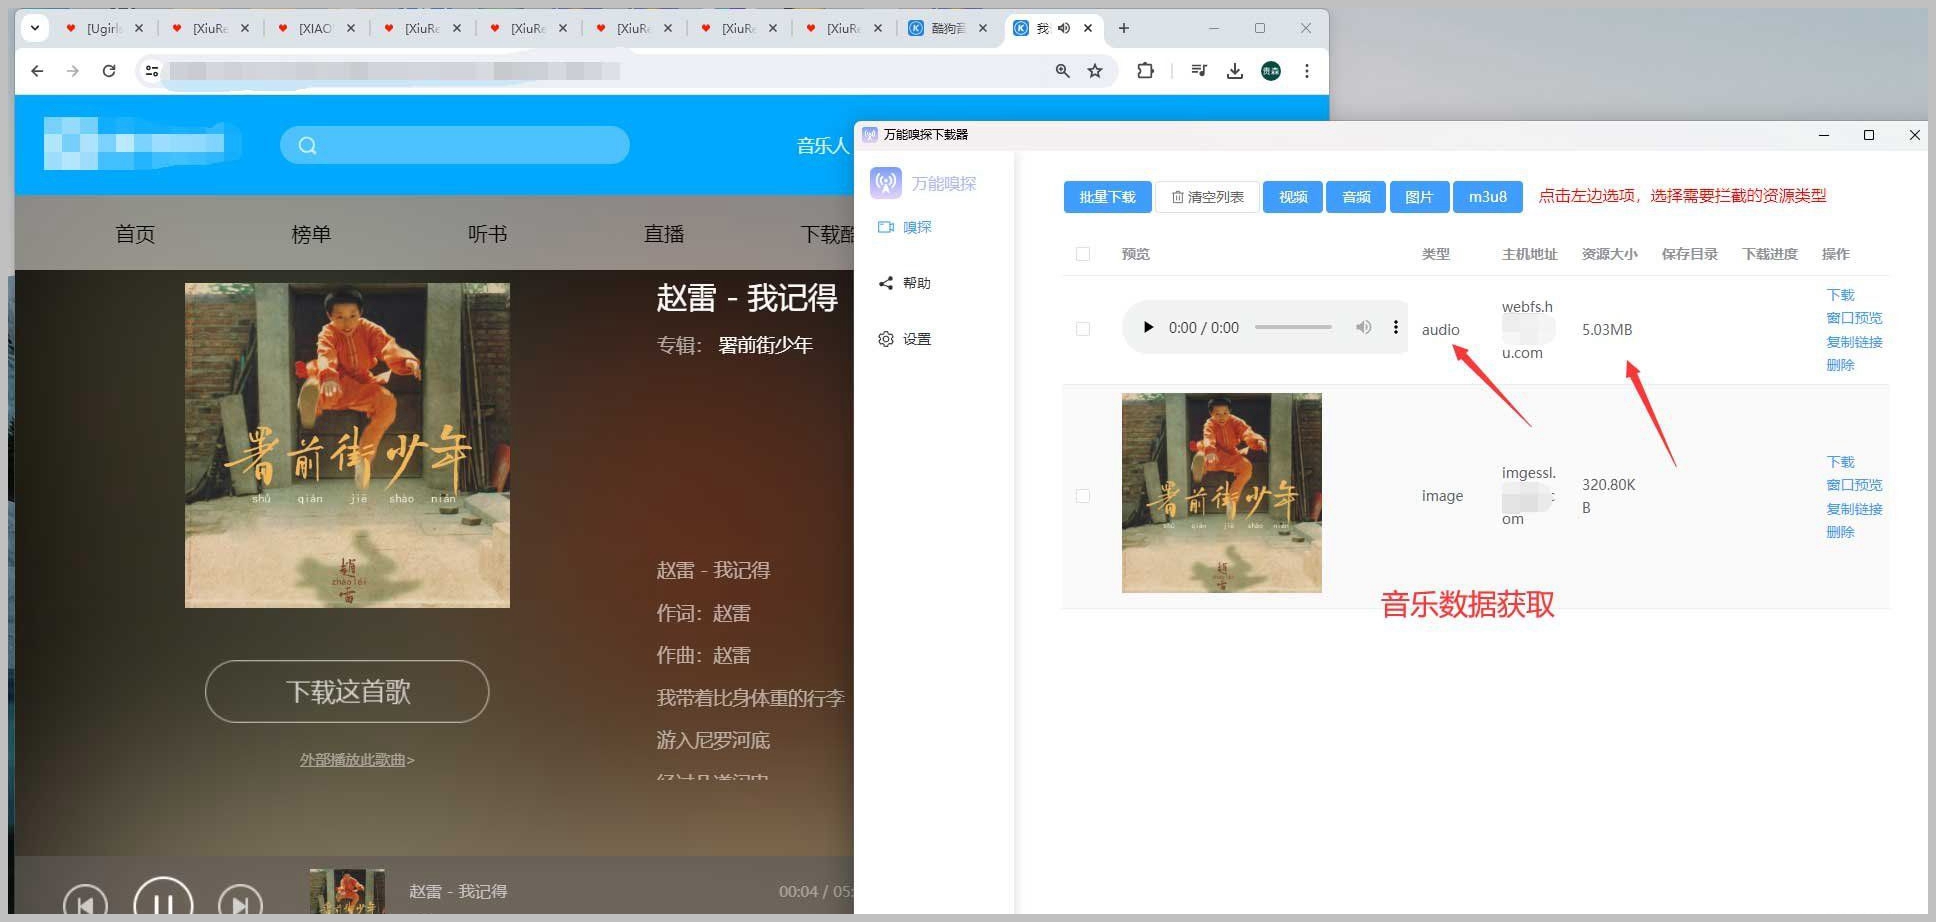Click 下载 for the audio row
The image size is (1936, 922).
1840,295
